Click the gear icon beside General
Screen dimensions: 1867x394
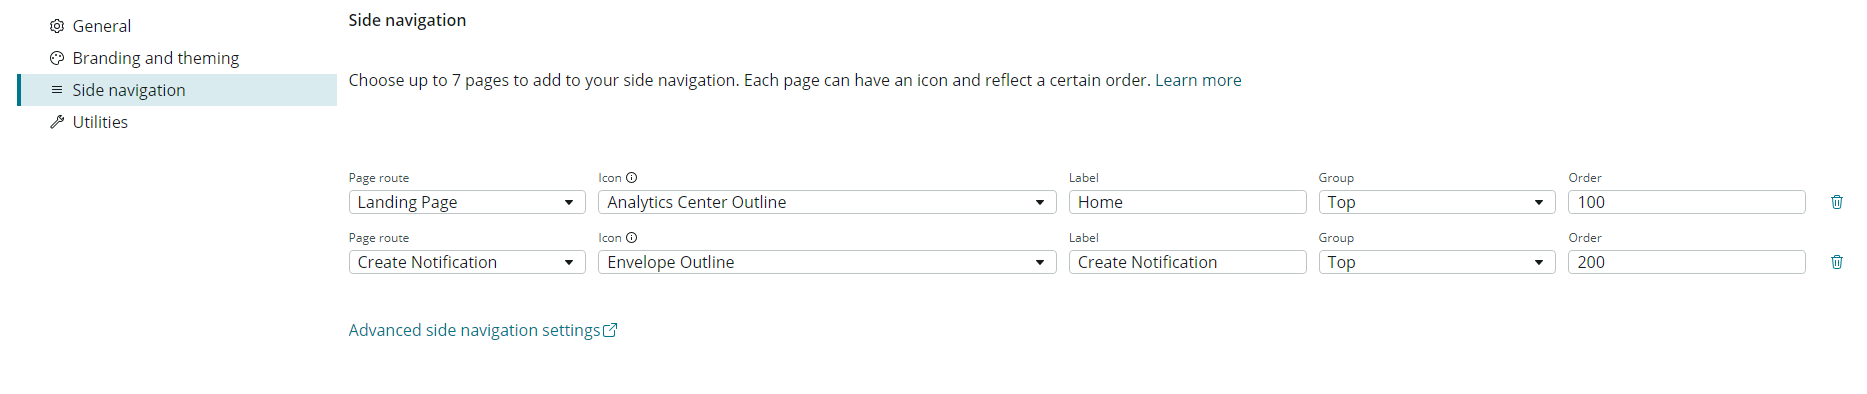57,26
